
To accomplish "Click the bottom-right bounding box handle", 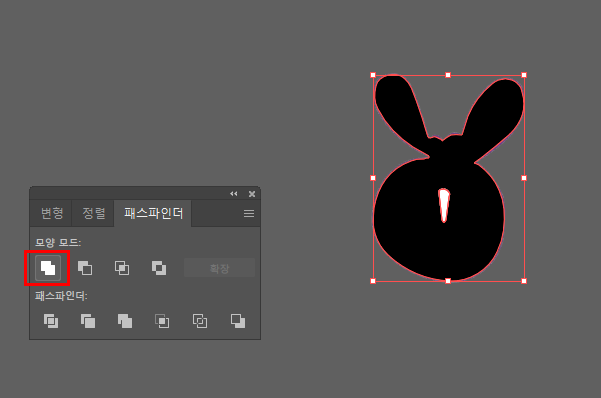I will coord(524,281).
